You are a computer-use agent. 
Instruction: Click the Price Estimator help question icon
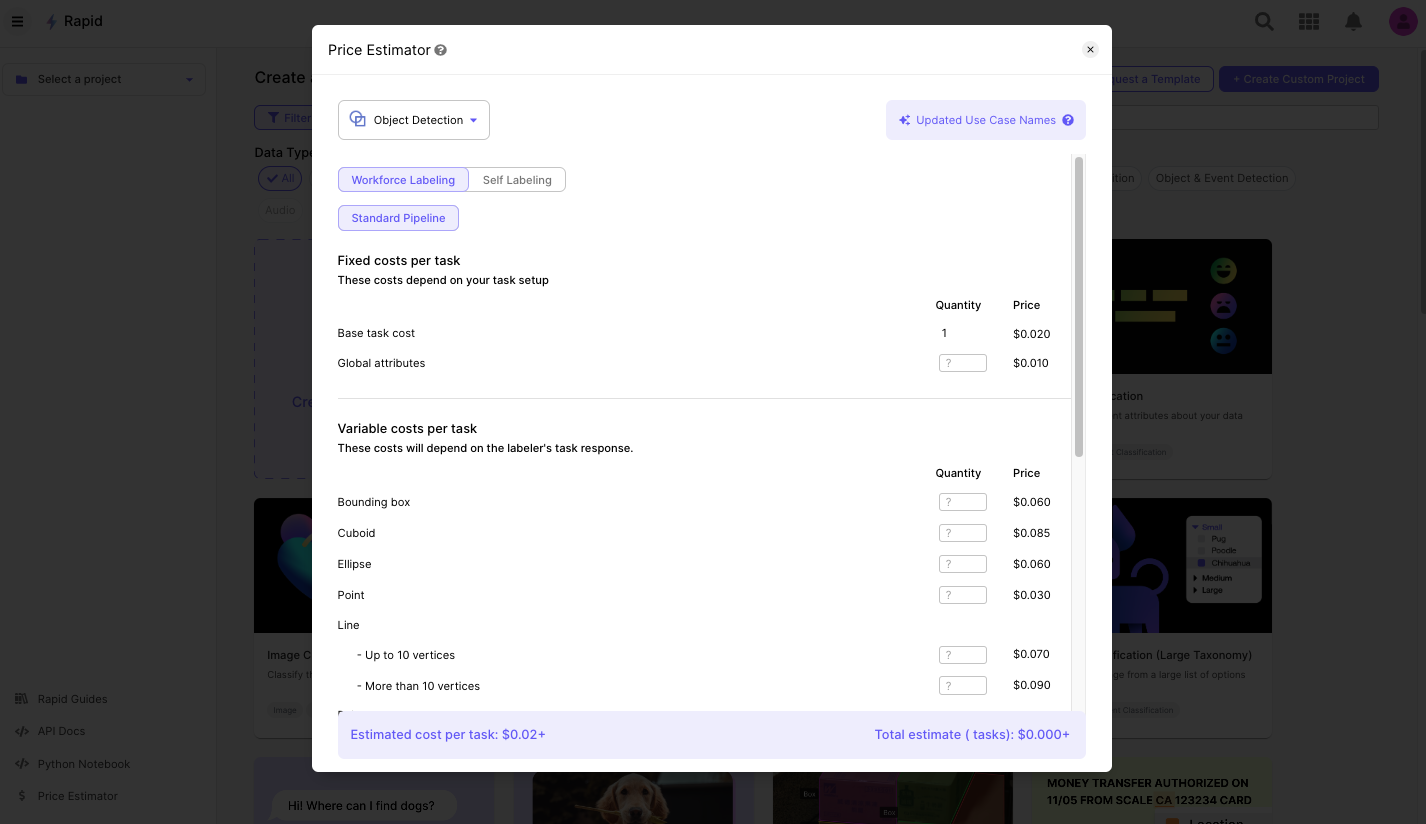(x=441, y=50)
